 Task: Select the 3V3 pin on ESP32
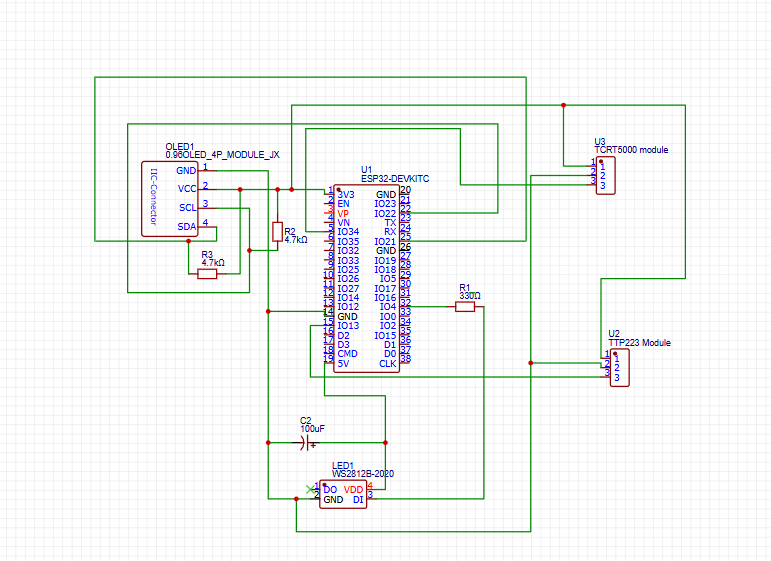coord(346,194)
